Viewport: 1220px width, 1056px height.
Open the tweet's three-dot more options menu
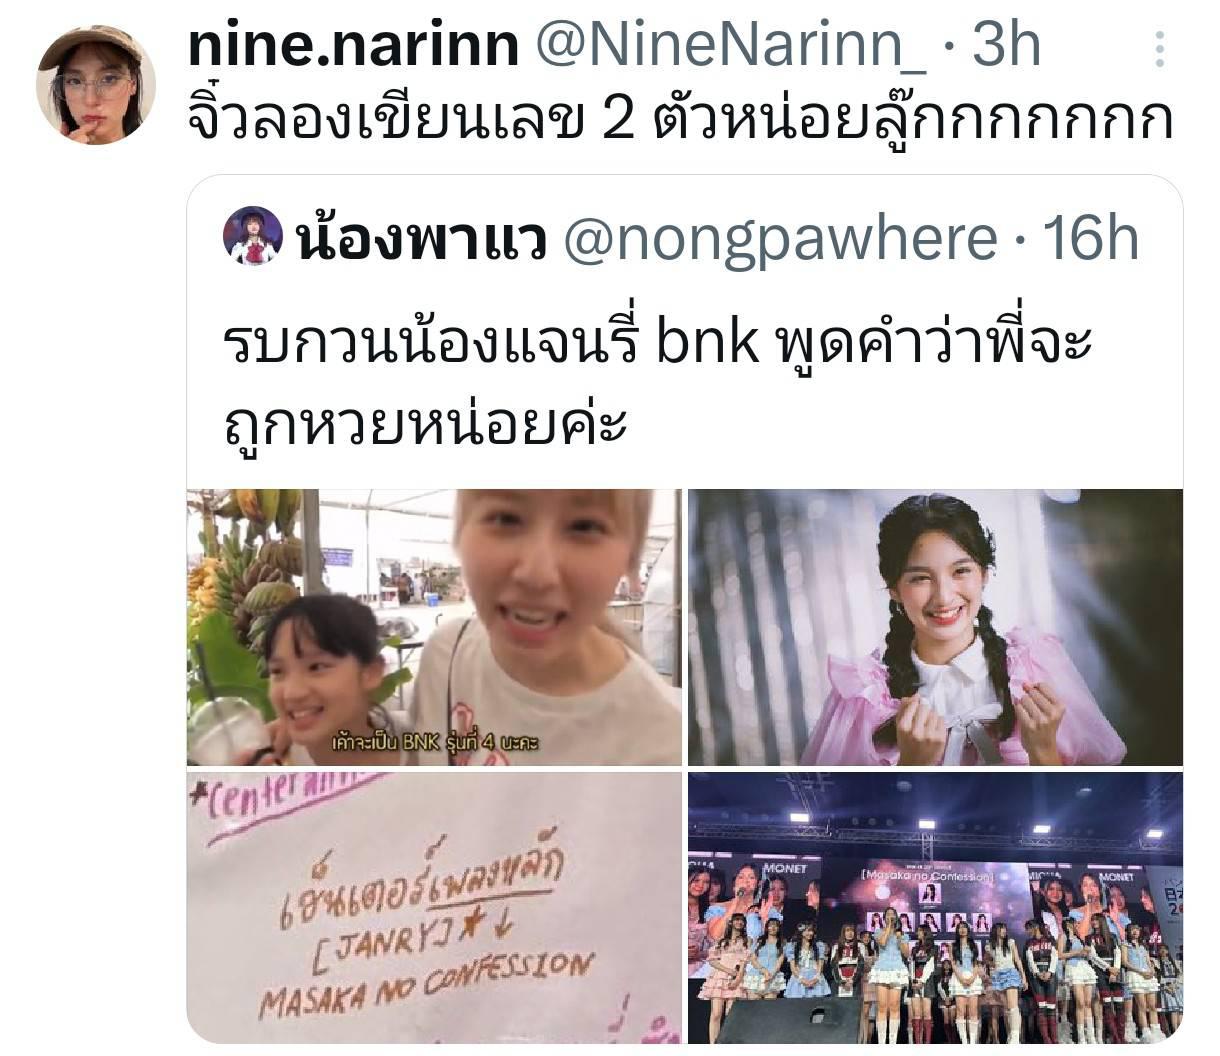(1159, 48)
